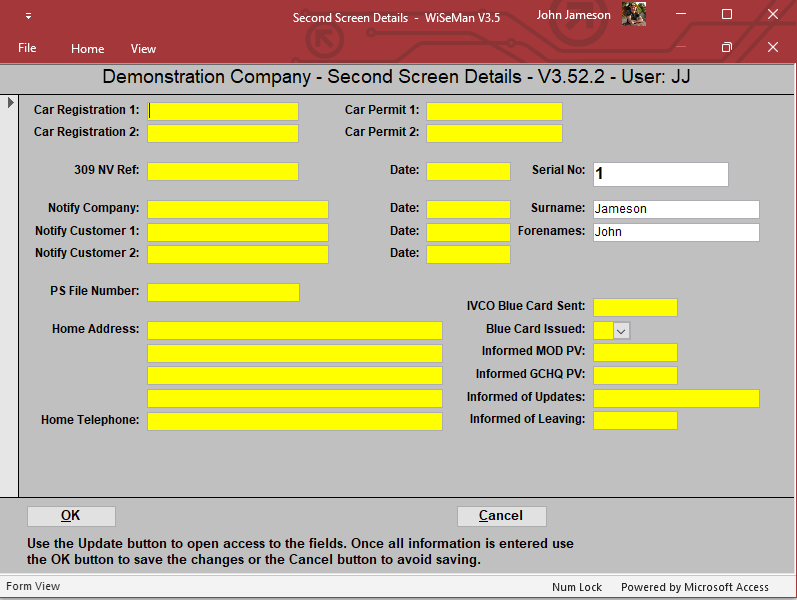Click the 309 NV Ref field

click(x=223, y=171)
